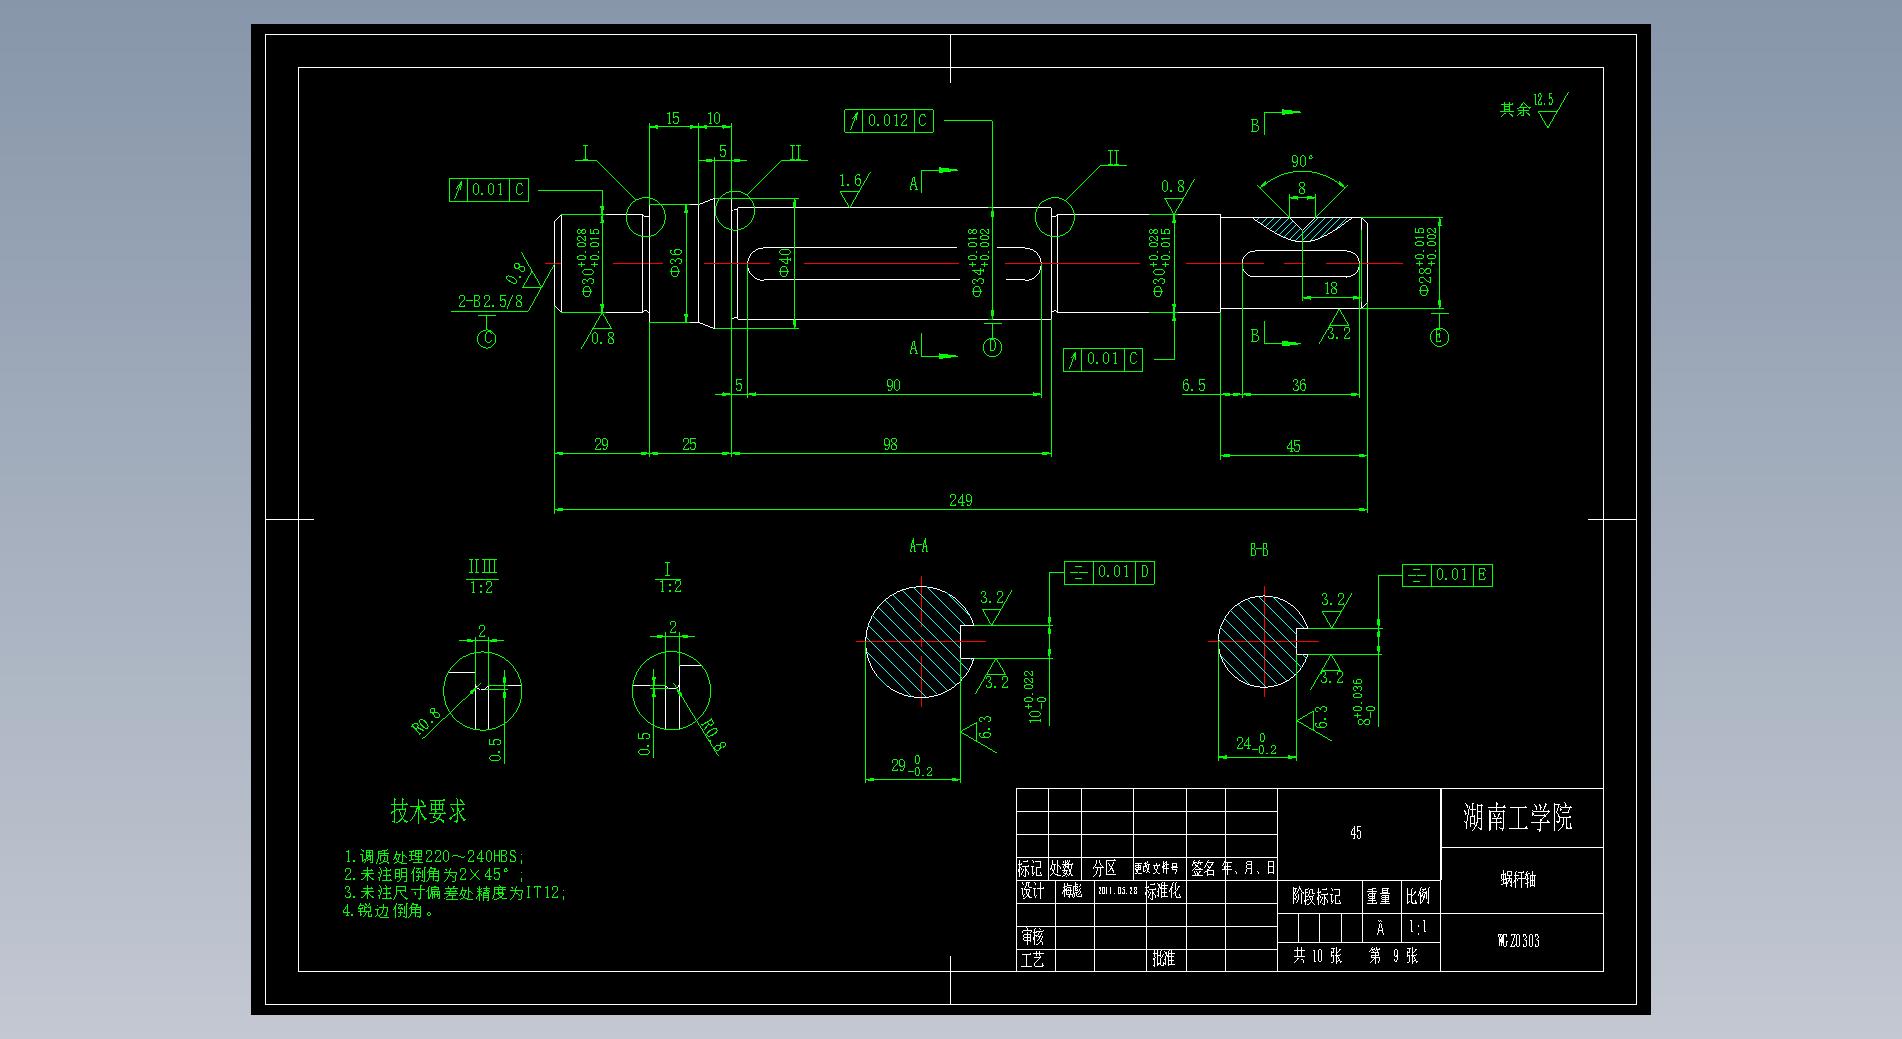Click the "0.01 D" symmetry tolerance frame
Screen dimensions: 1902x1039
coord(1110,572)
